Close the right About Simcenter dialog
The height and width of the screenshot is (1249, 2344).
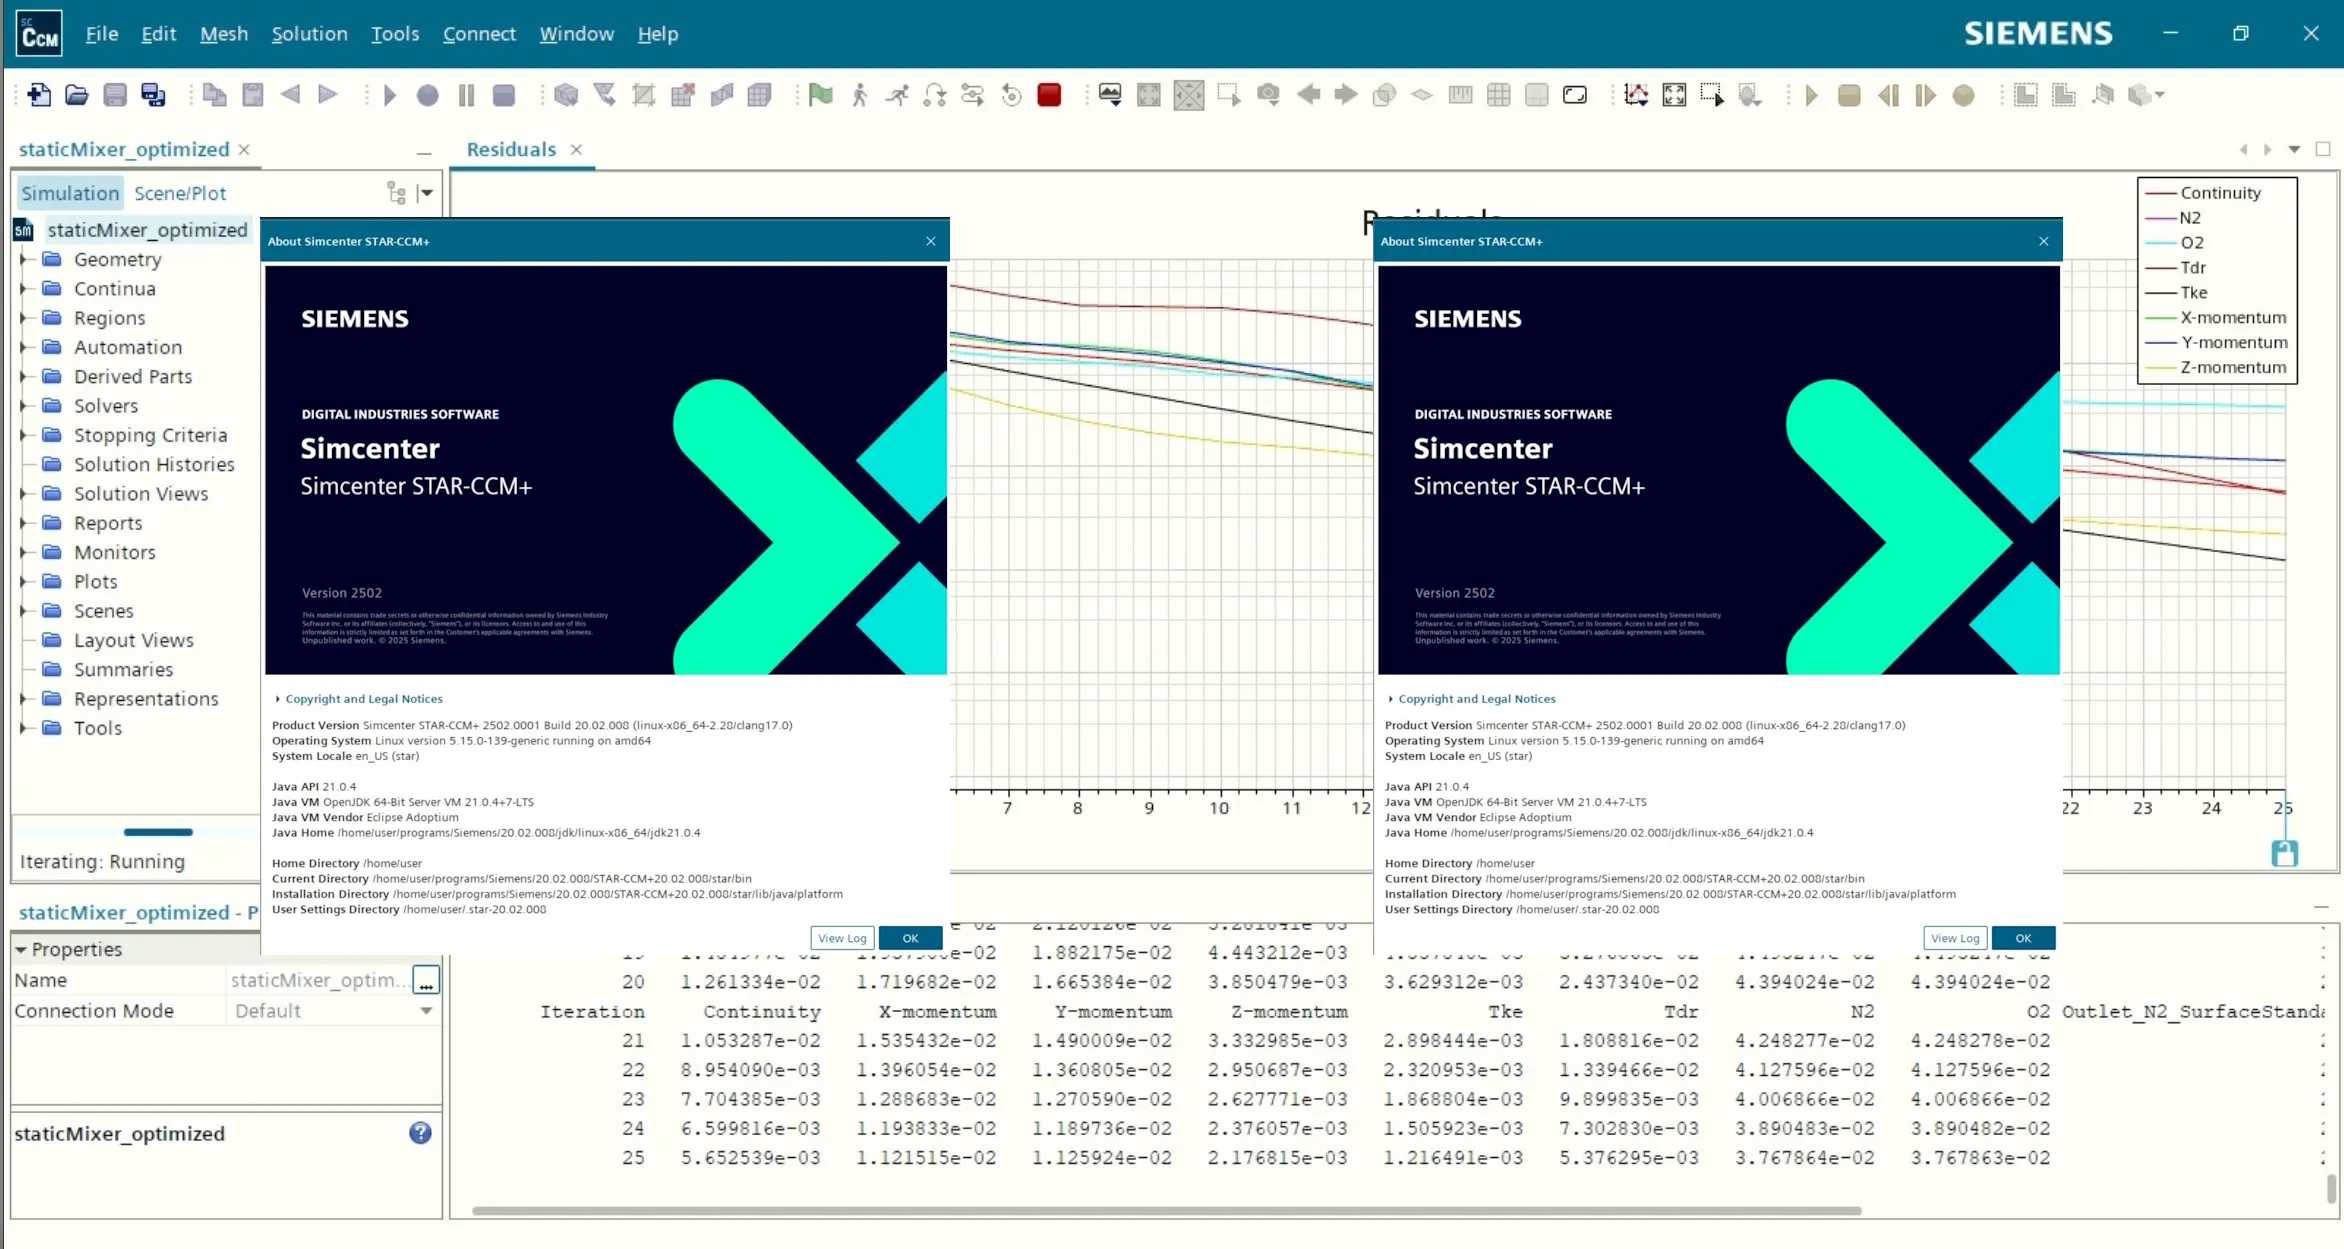(x=2044, y=241)
